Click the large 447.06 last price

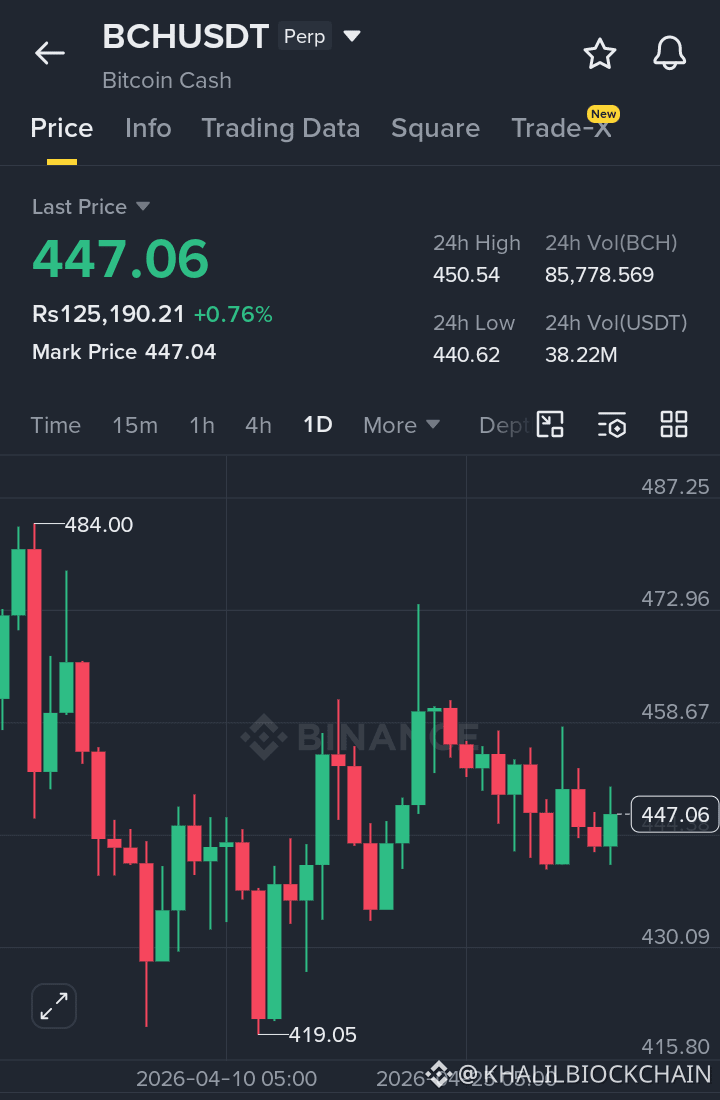pos(121,259)
